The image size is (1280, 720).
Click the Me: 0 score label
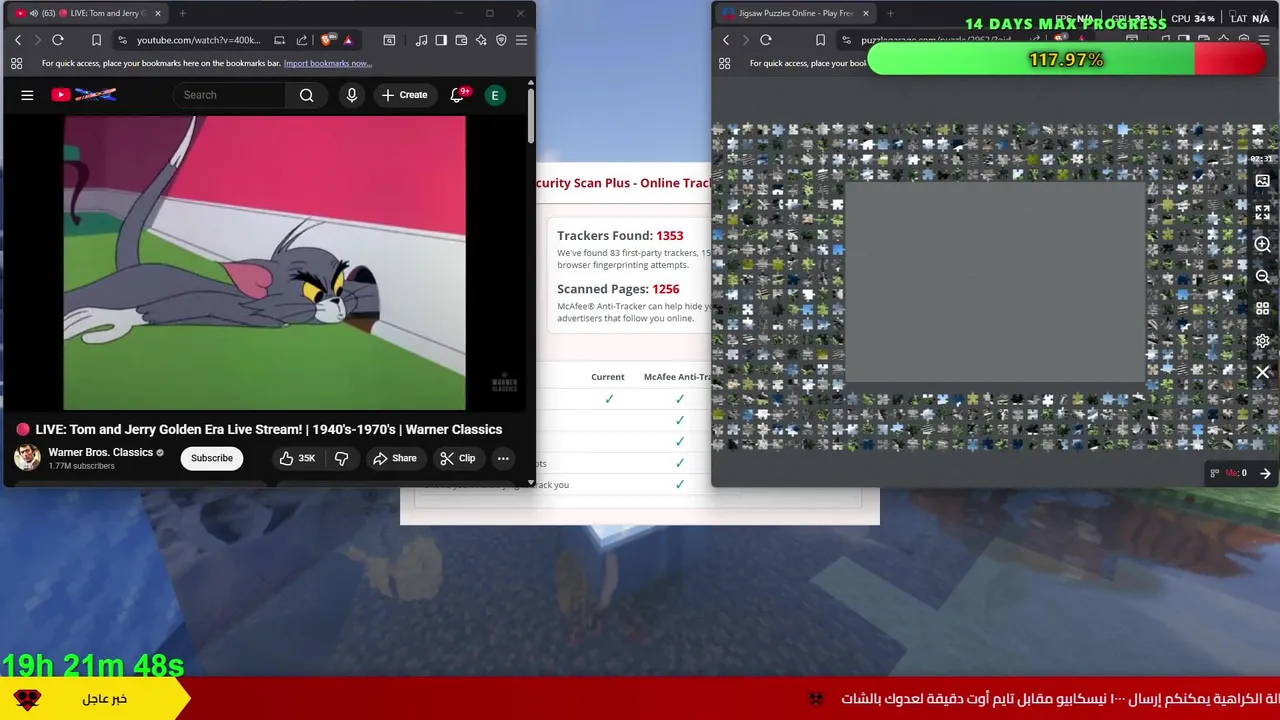1236,473
